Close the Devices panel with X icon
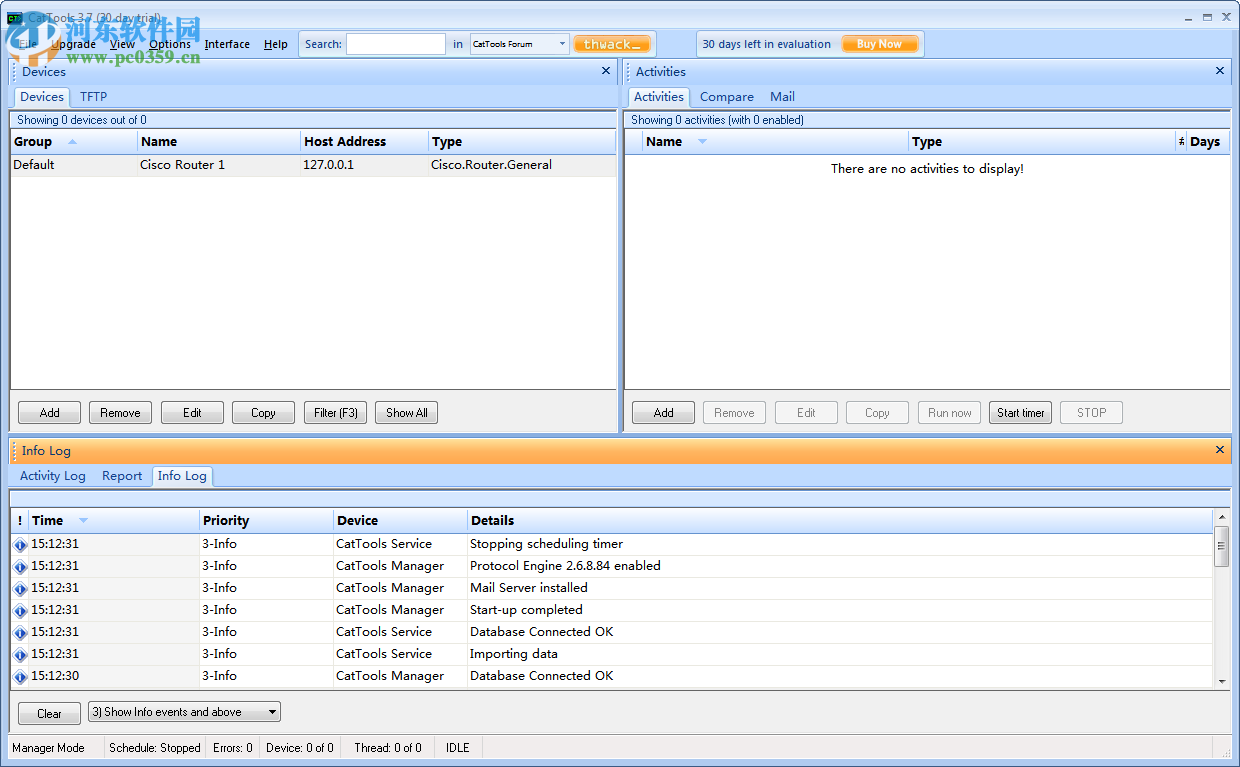This screenshot has width=1240, height=767. tap(605, 71)
